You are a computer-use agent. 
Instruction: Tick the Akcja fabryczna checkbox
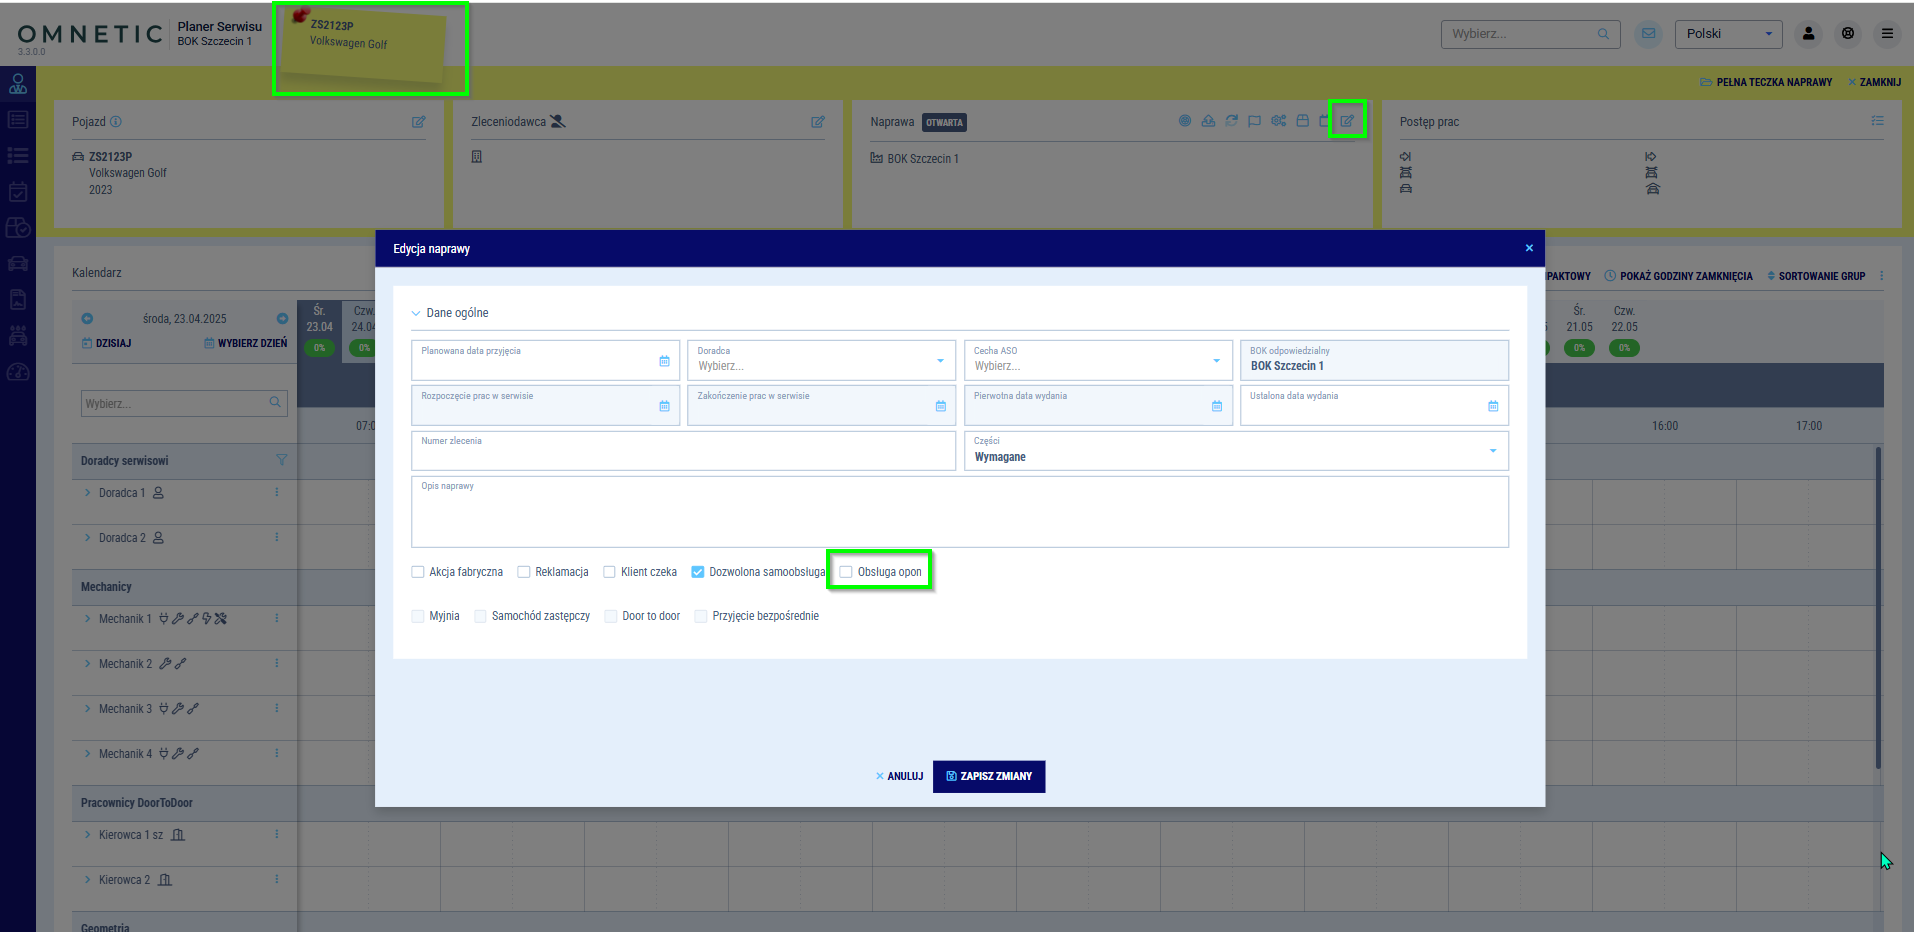[418, 572]
